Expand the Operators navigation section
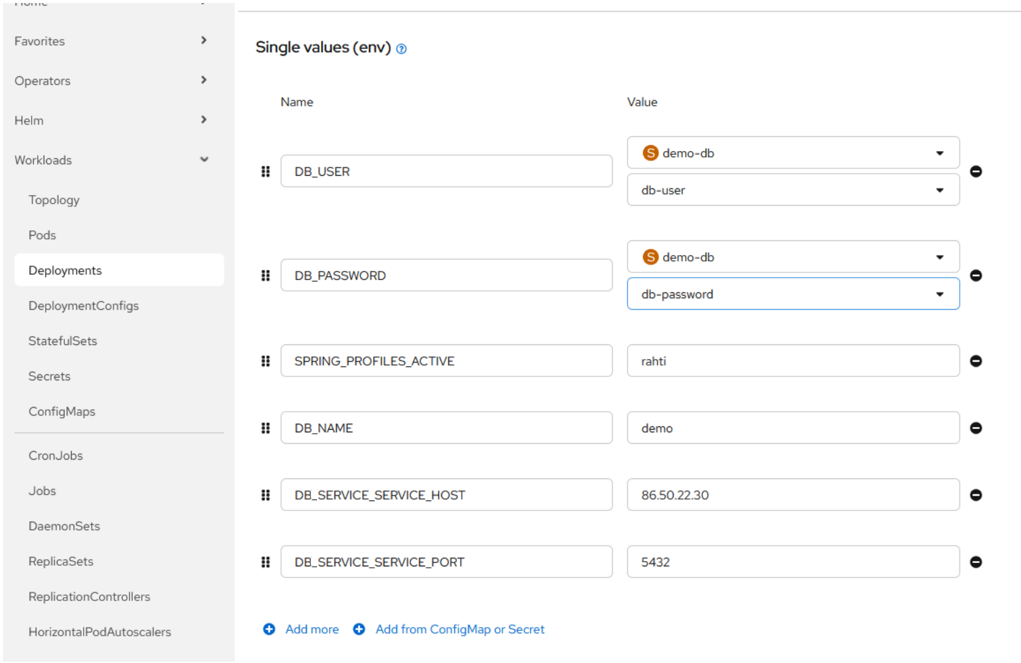Image resolution: width=1021 pixels, height=663 pixels. (110, 81)
